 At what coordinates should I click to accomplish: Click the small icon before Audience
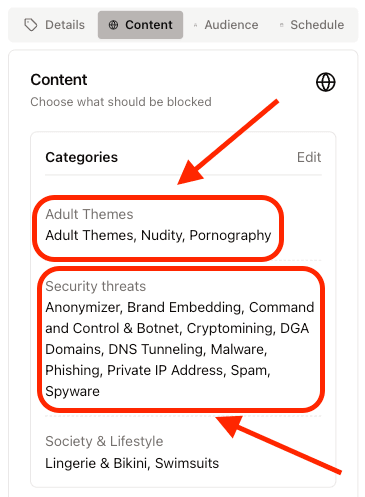pyautogui.click(x=196, y=25)
